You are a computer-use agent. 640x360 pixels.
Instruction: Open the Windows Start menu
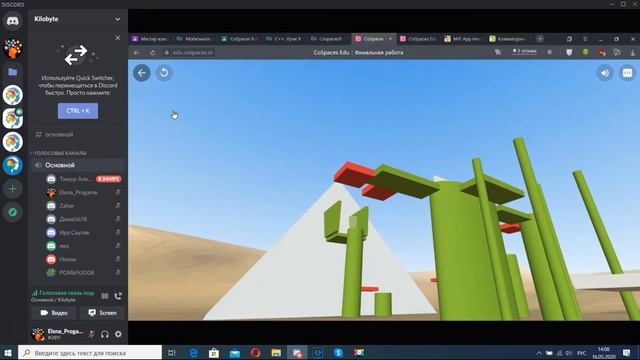coord(8,353)
